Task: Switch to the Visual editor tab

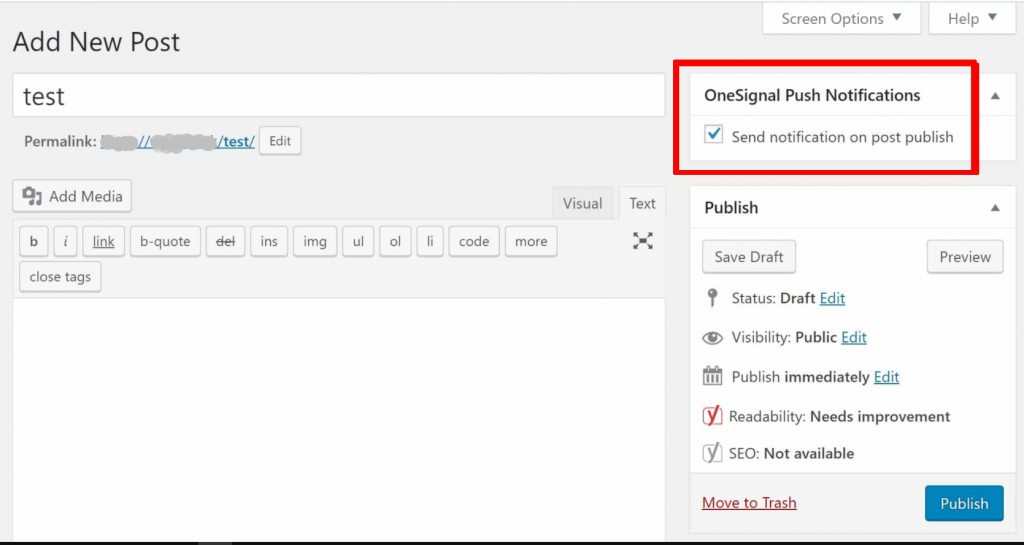Action: pyautogui.click(x=582, y=203)
